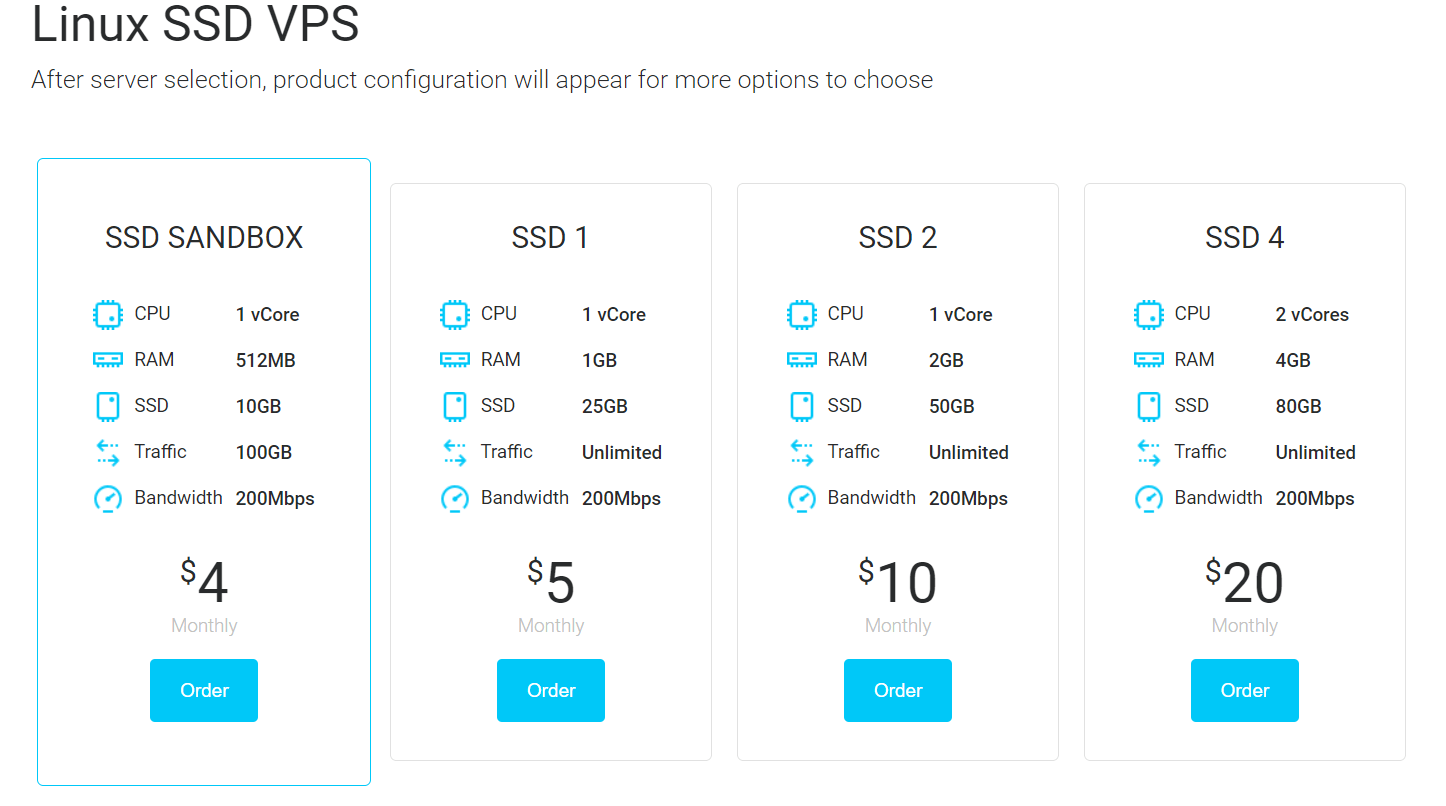Screen dimensions: 1446x806
Task: Order the SSD 1 plan
Action: coord(551,690)
